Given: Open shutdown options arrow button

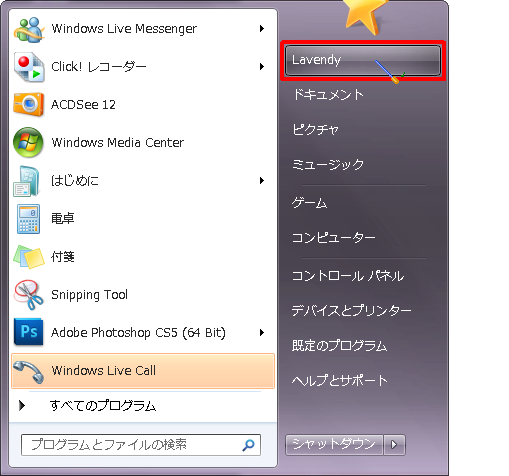Looking at the screenshot, I should tap(394, 445).
